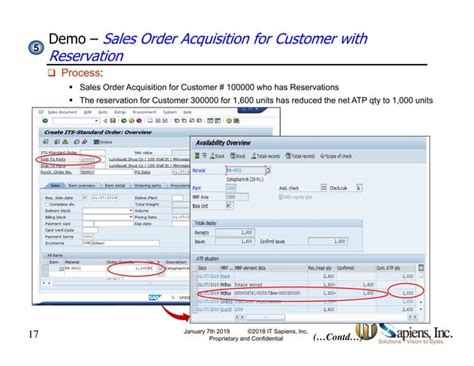Click the Orders button in the application toolbar
Viewport: 474px width, 366px height.
(x=103, y=142)
